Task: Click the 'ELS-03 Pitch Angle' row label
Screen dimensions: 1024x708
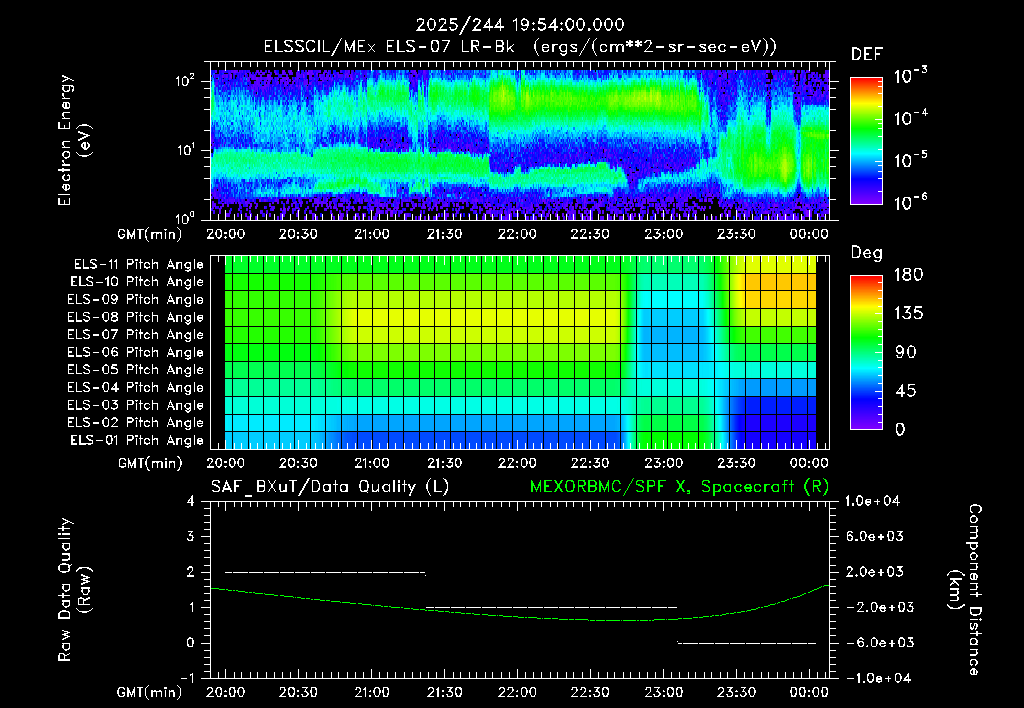Action: (x=136, y=405)
